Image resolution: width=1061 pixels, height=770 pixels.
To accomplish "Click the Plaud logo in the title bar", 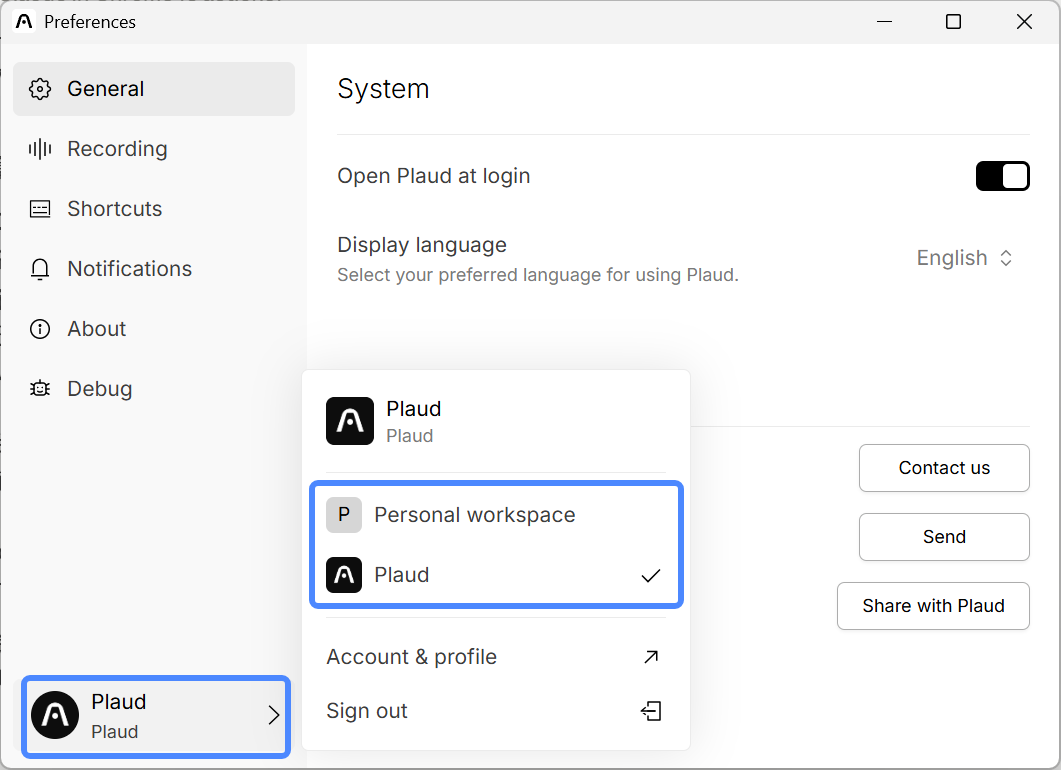I will pyautogui.click(x=24, y=22).
